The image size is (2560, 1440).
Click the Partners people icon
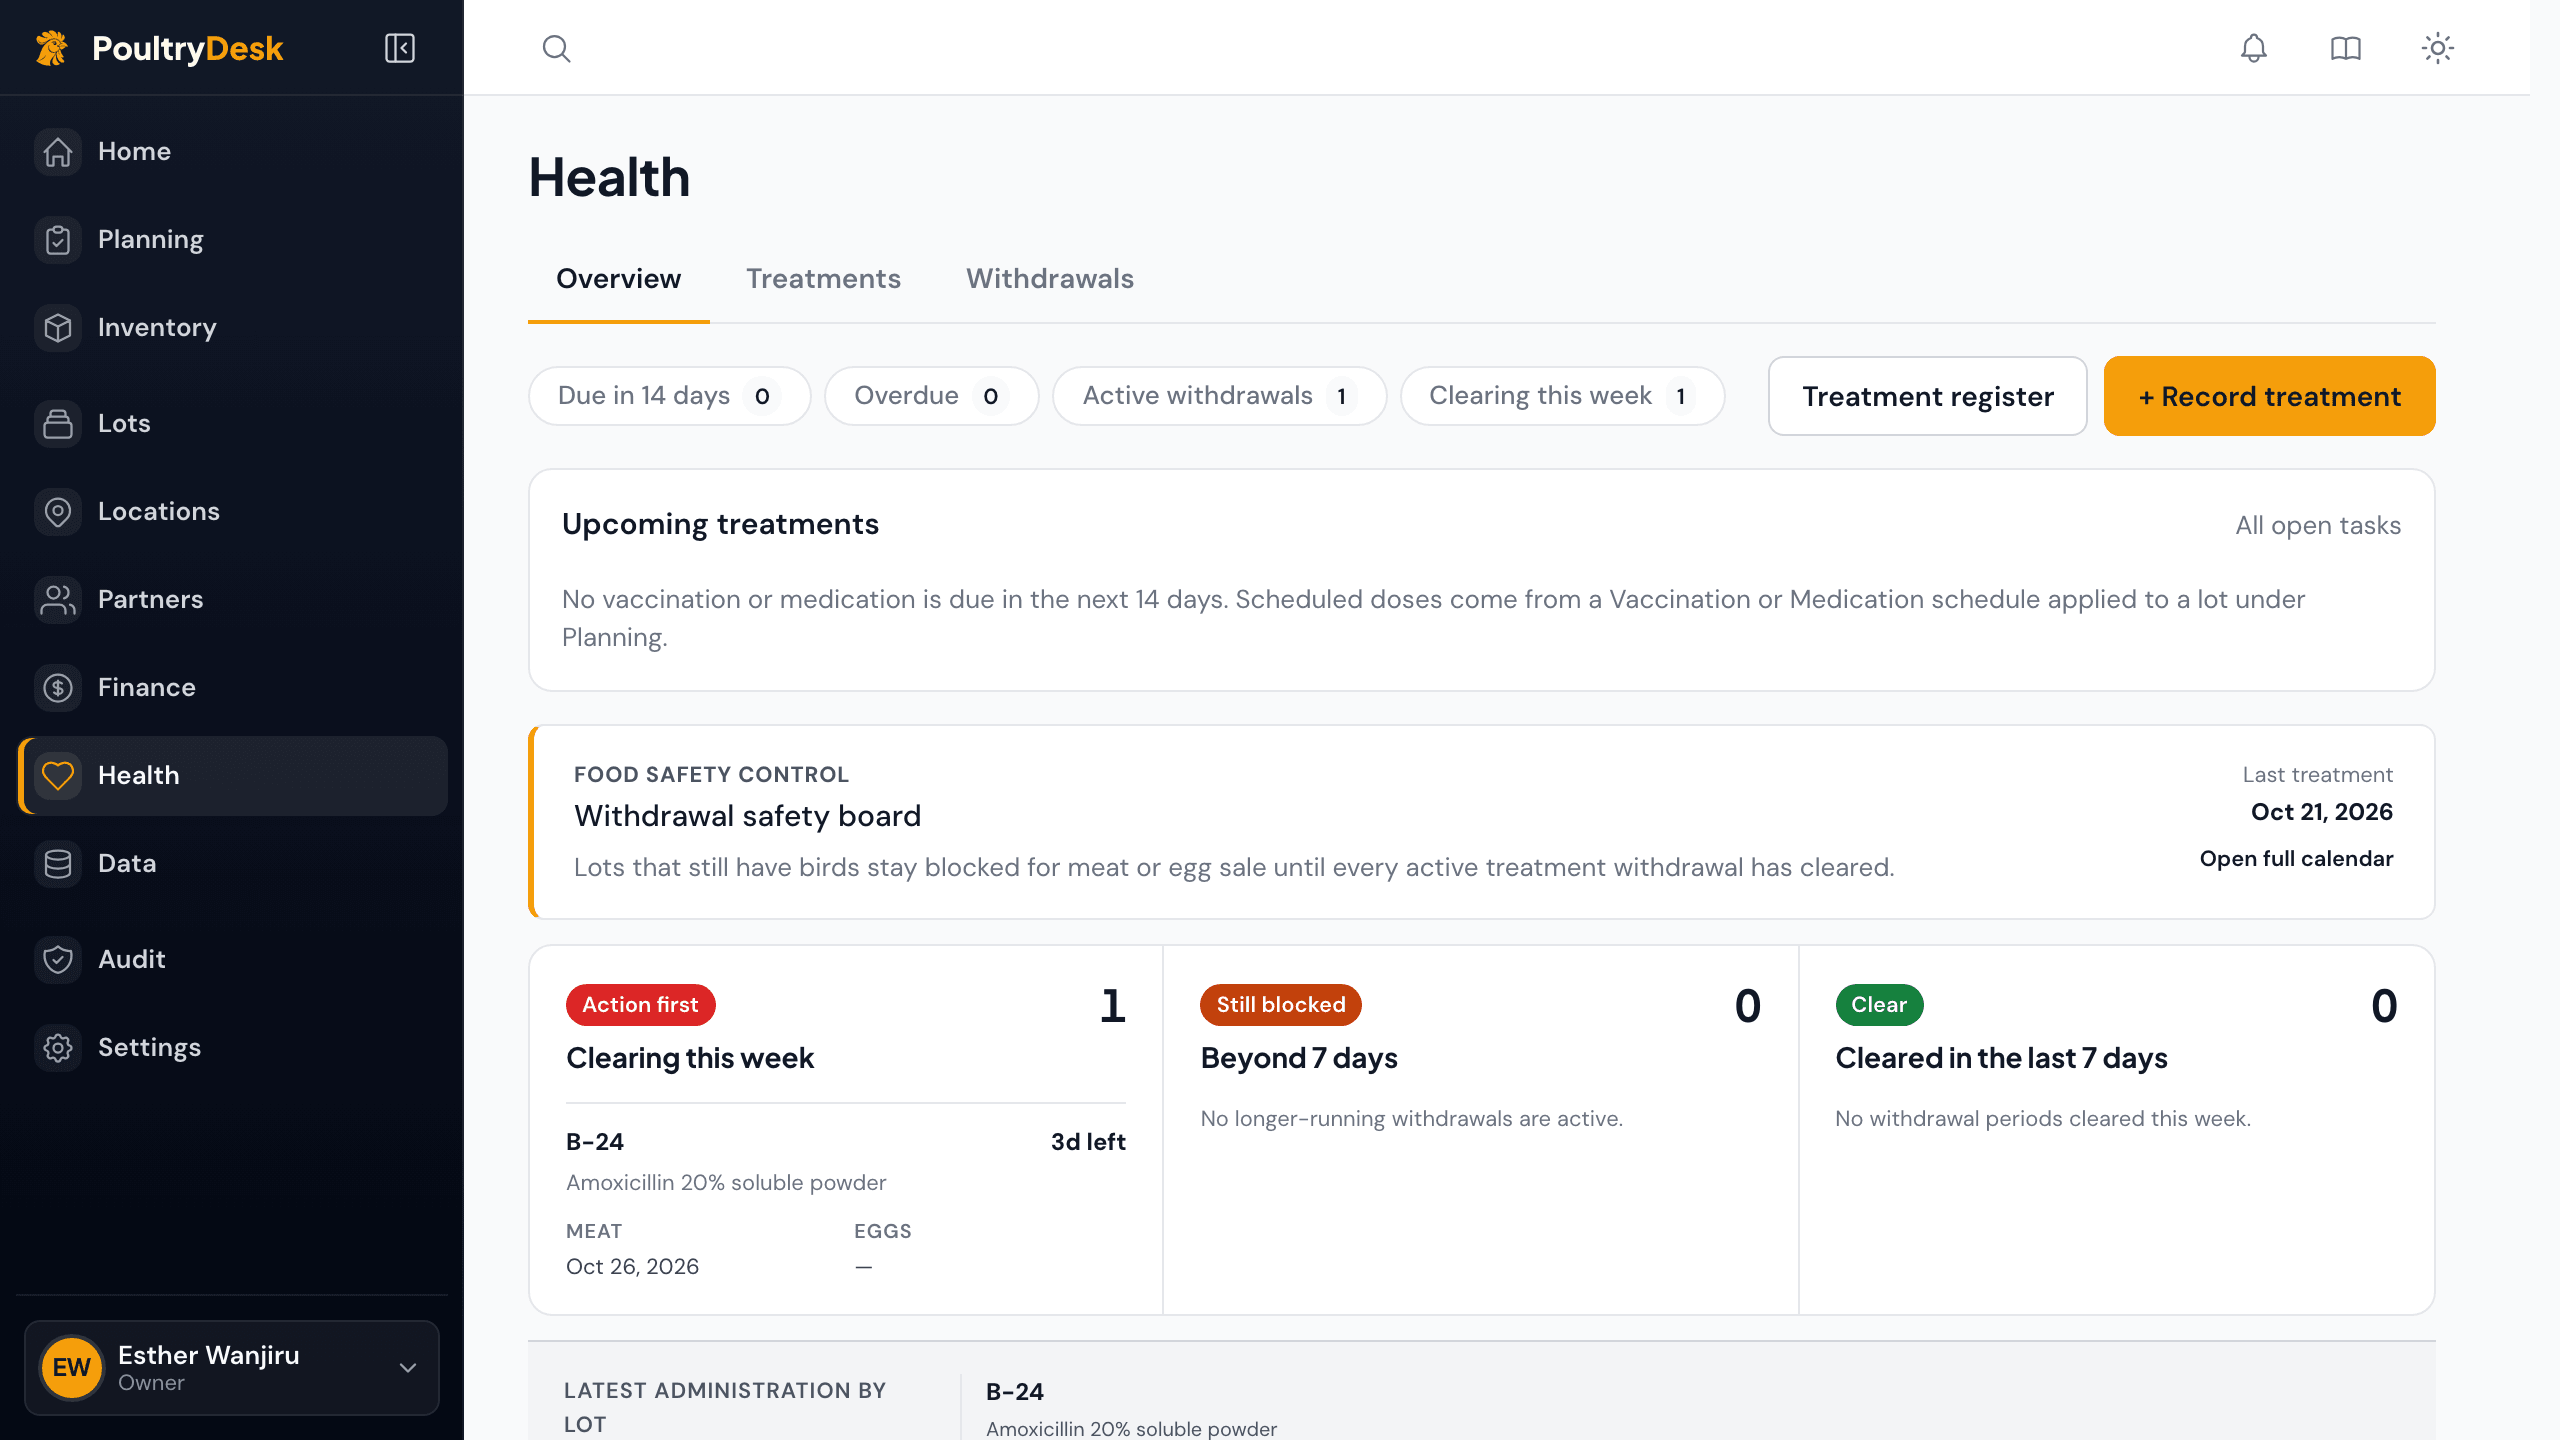pos(58,600)
